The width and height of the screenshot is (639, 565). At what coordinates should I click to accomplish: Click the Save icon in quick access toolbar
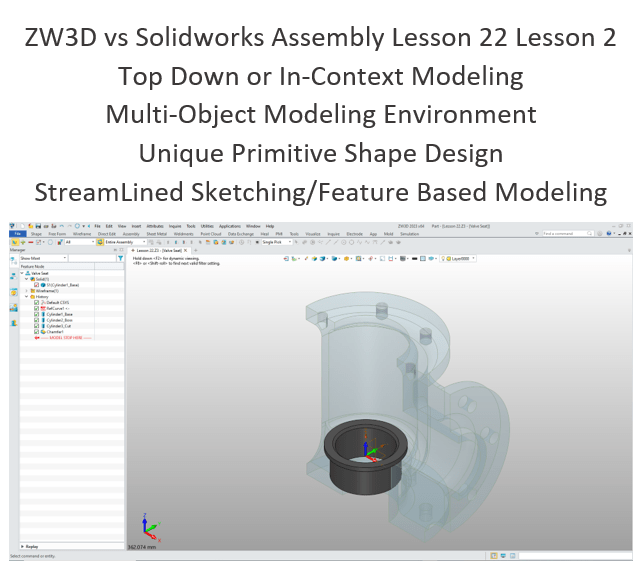pyautogui.click(x=37, y=227)
